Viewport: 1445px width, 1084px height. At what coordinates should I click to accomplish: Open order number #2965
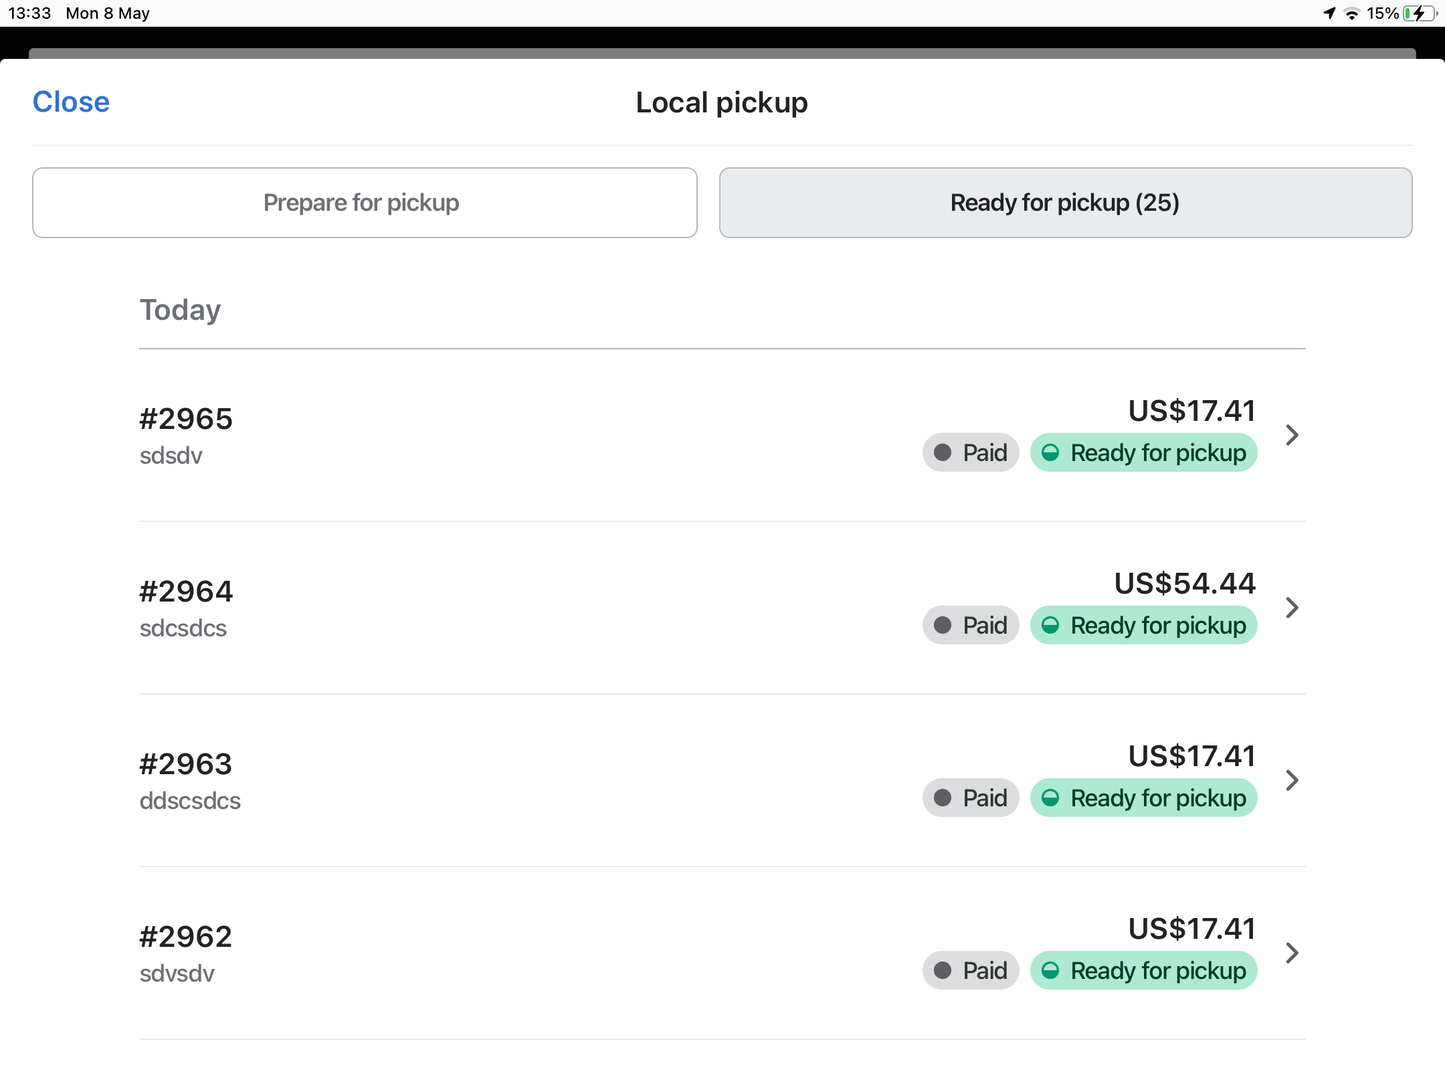186,419
